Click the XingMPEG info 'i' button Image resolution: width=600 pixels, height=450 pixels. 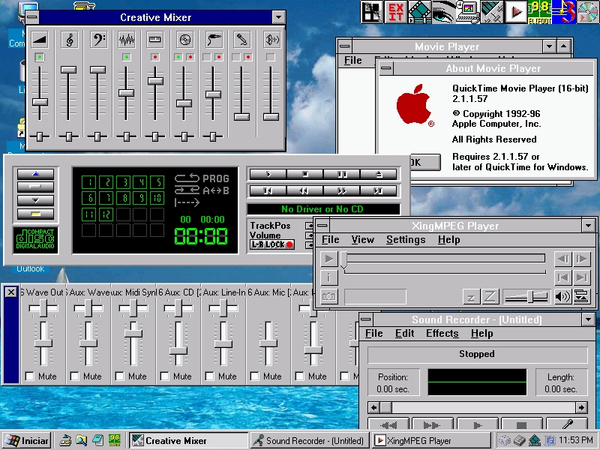pyautogui.click(x=328, y=277)
